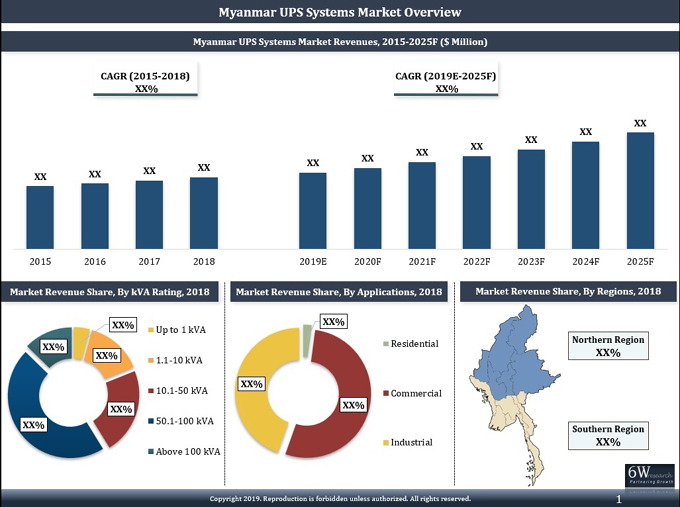Click the 1.1-10 kVA legend text
This screenshot has width=680, height=507.
click(x=179, y=360)
